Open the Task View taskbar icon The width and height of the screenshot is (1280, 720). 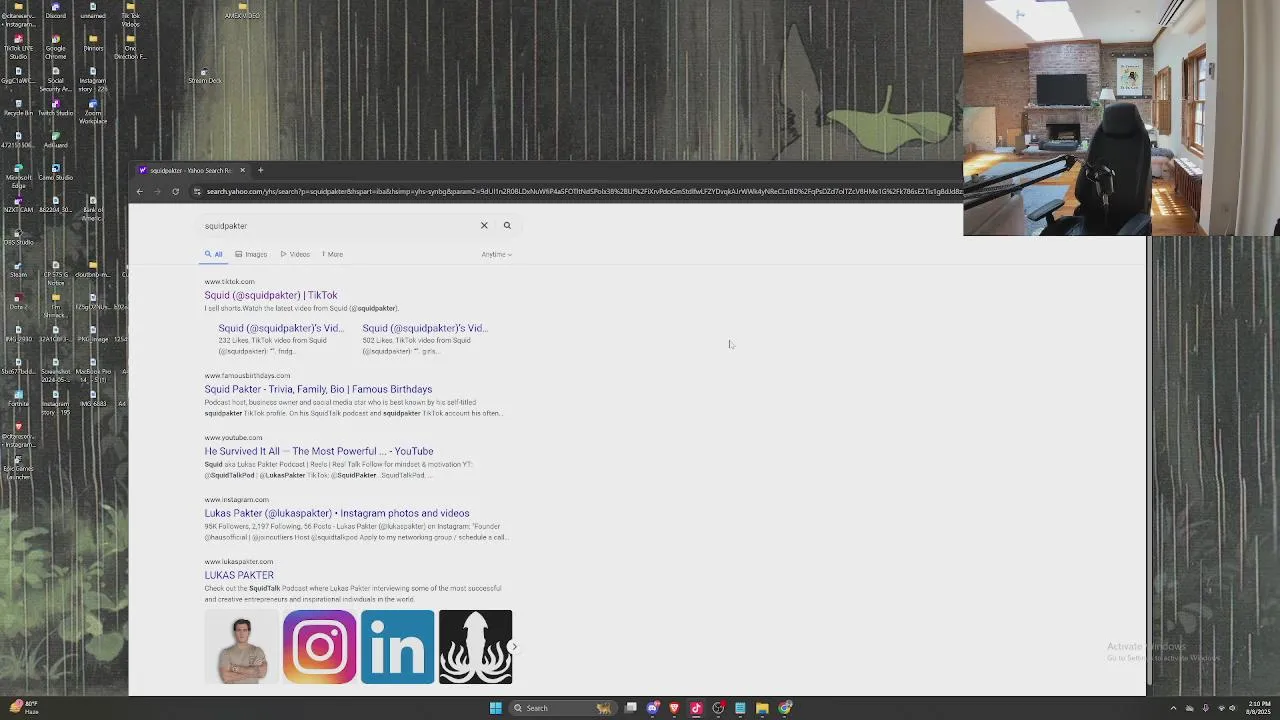point(631,708)
